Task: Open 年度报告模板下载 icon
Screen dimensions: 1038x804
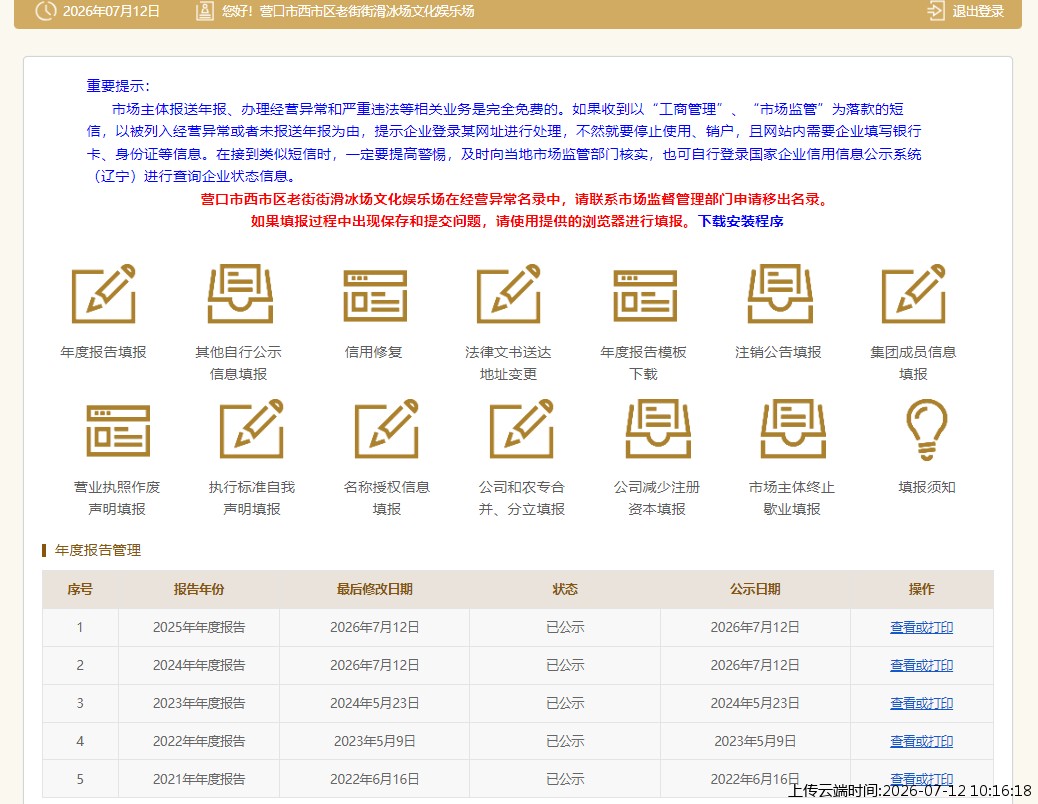Action: coord(645,294)
